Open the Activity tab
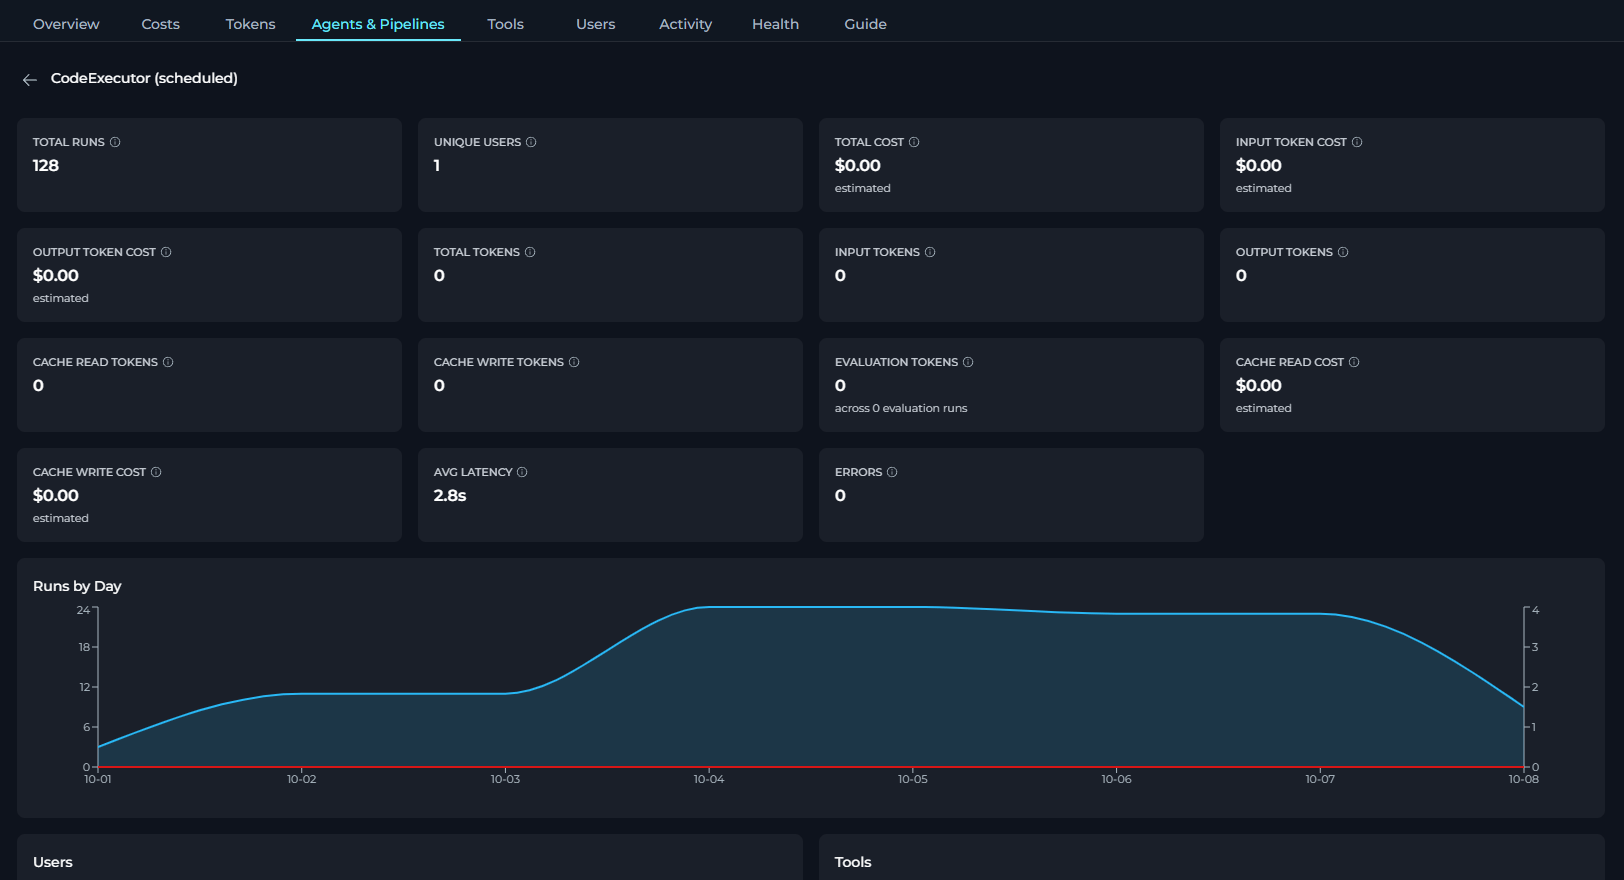This screenshot has width=1624, height=880. point(685,24)
